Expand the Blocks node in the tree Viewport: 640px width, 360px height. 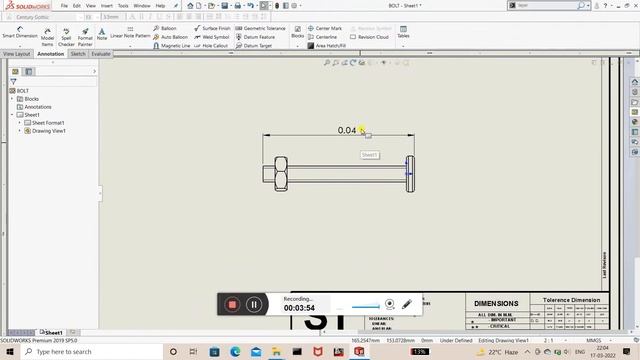point(12,99)
